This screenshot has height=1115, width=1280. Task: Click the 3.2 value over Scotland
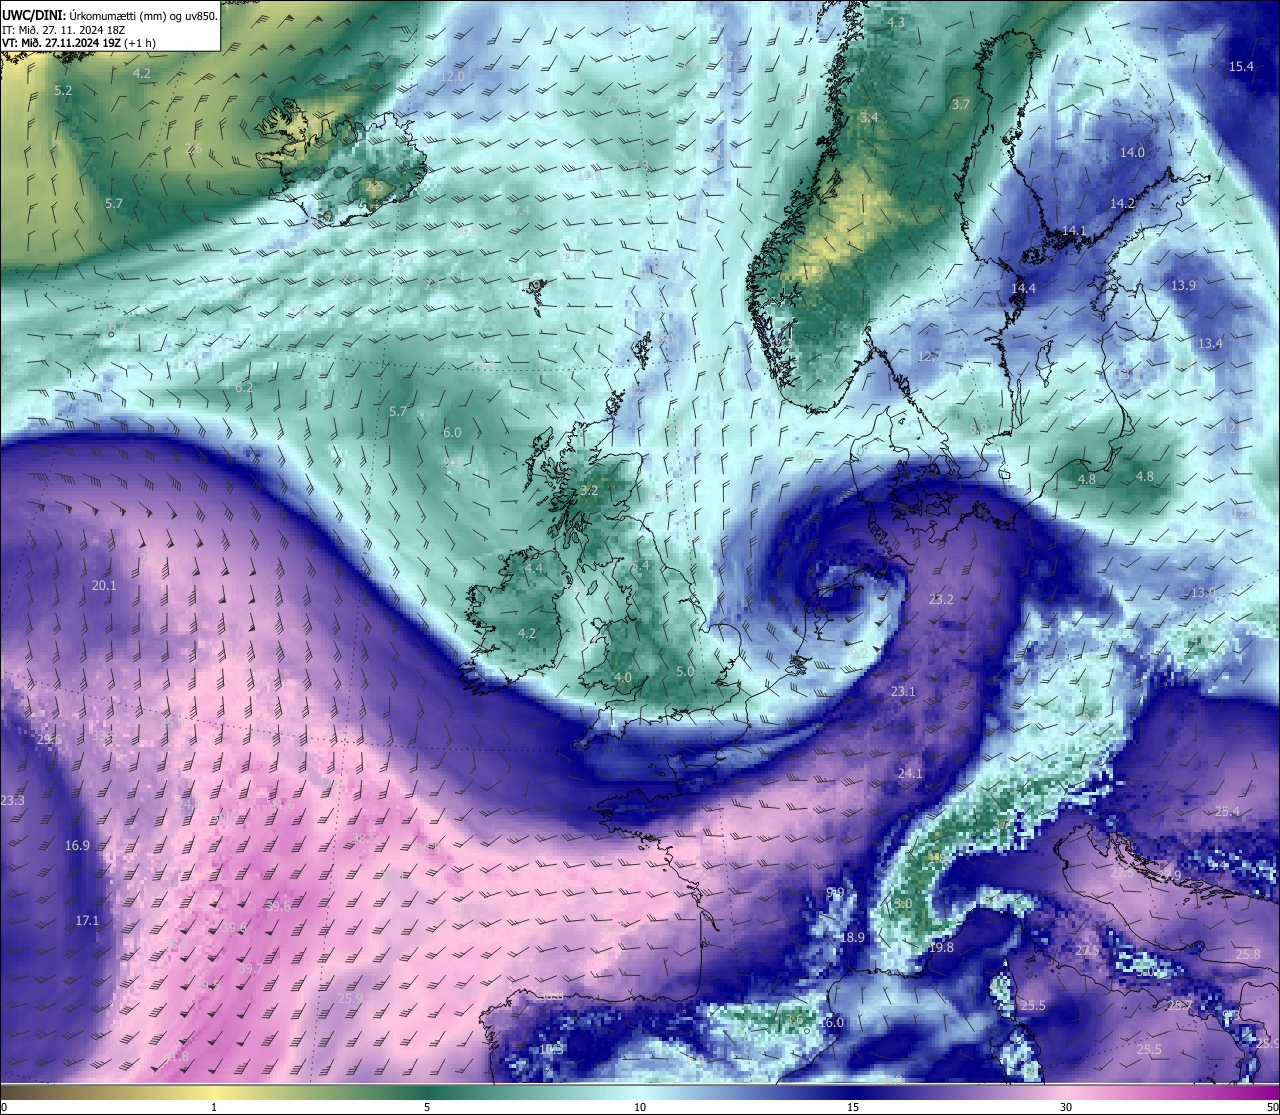(589, 491)
